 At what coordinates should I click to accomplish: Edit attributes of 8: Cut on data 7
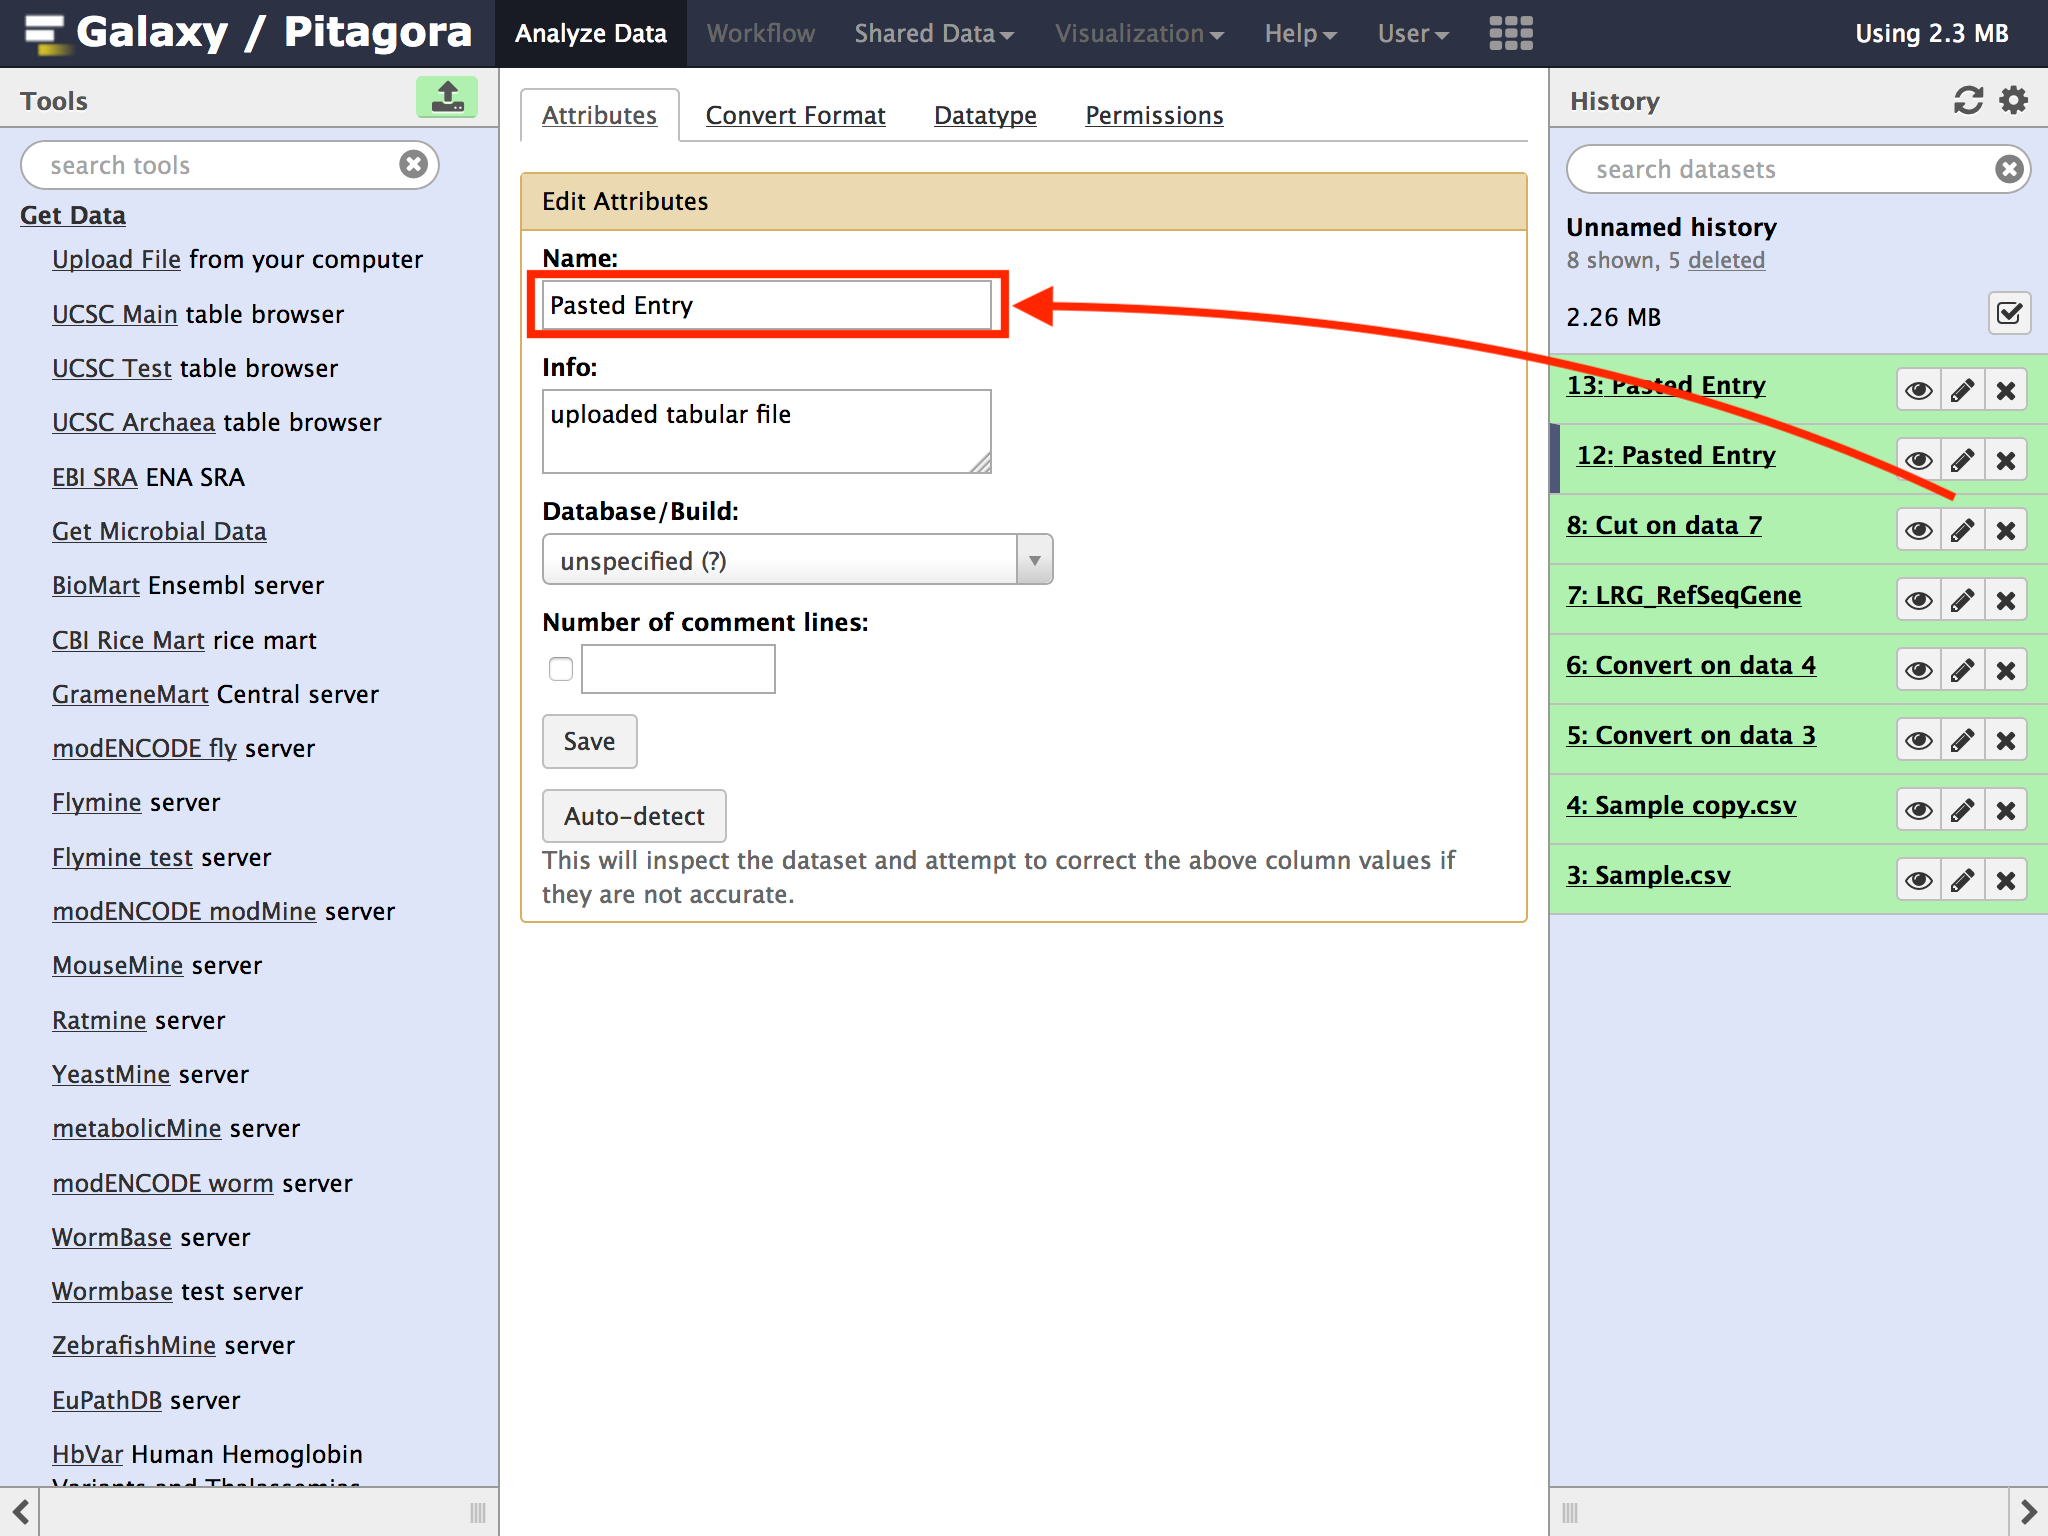pyautogui.click(x=1962, y=530)
